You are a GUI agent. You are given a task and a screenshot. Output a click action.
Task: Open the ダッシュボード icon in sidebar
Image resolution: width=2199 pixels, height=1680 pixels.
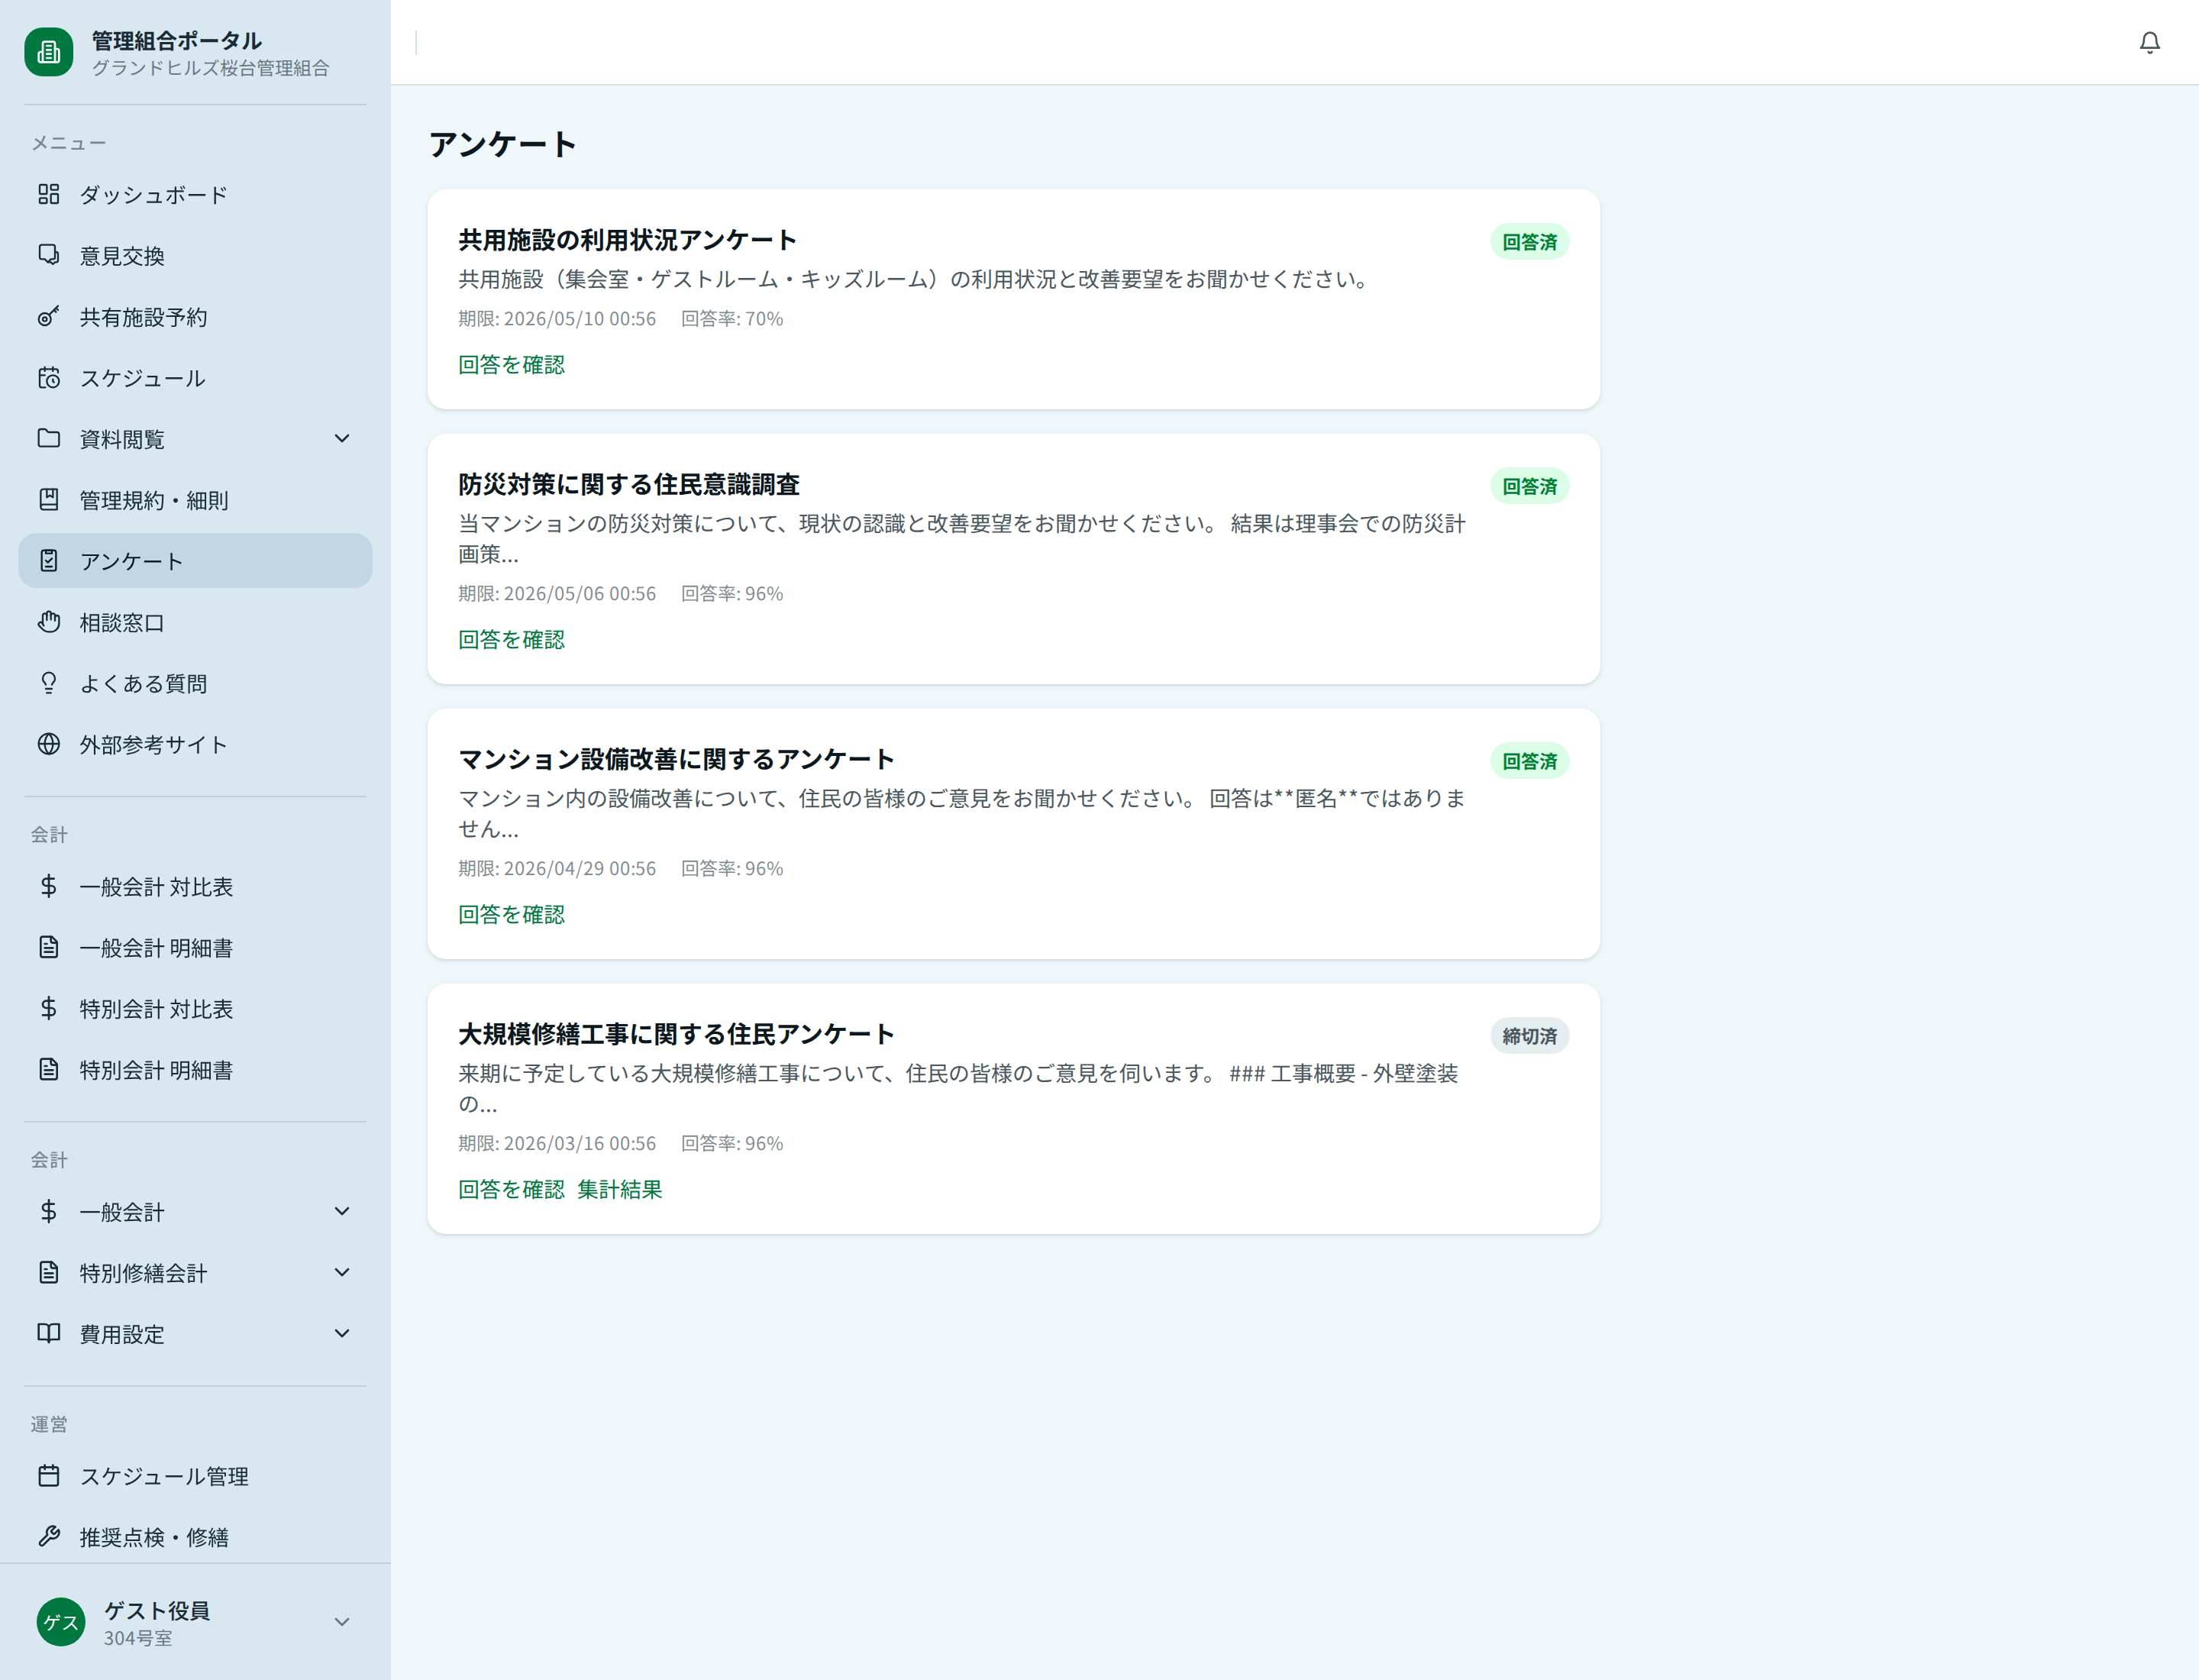49,194
